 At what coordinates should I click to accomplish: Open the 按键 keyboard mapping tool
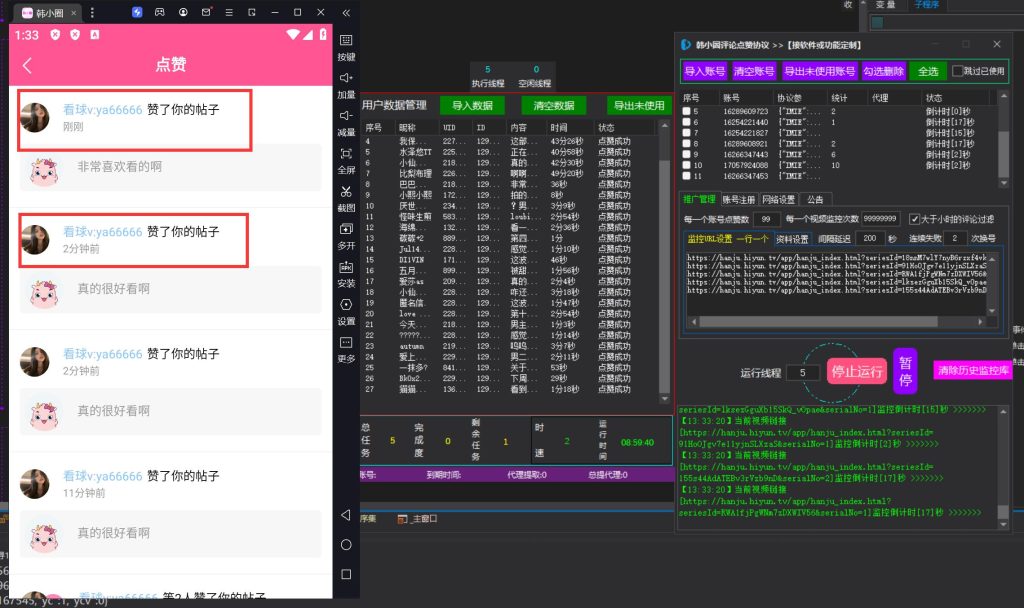346,40
